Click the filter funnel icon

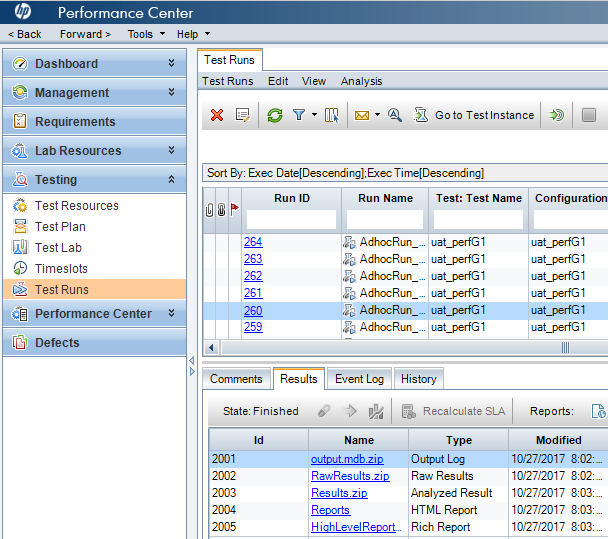coord(299,115)
